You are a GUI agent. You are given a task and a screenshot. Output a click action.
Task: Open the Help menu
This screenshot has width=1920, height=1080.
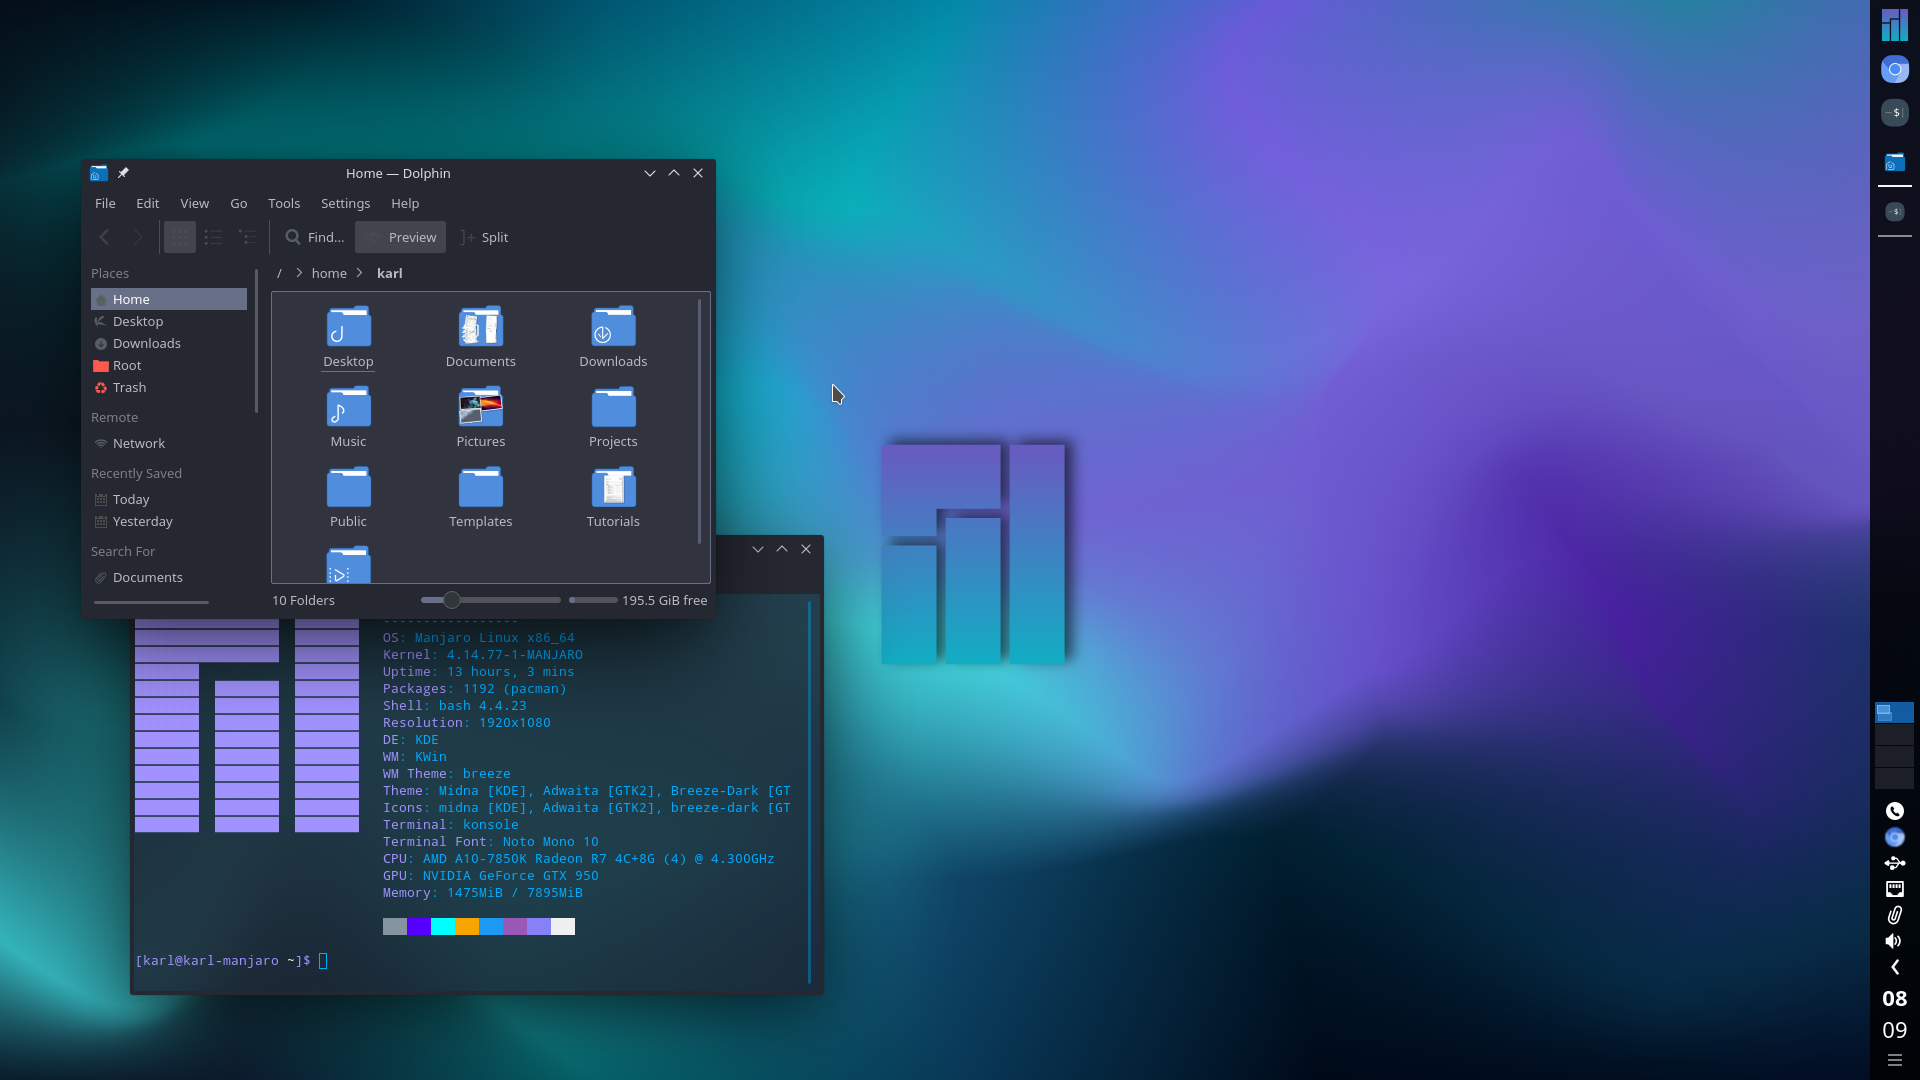click(405, 203)
